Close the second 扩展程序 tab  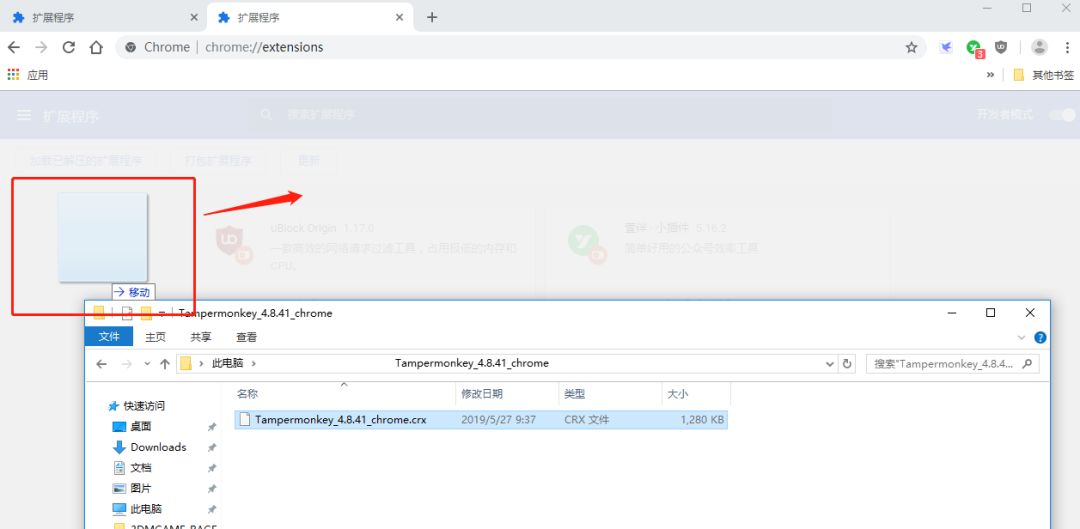click(399, 17)
